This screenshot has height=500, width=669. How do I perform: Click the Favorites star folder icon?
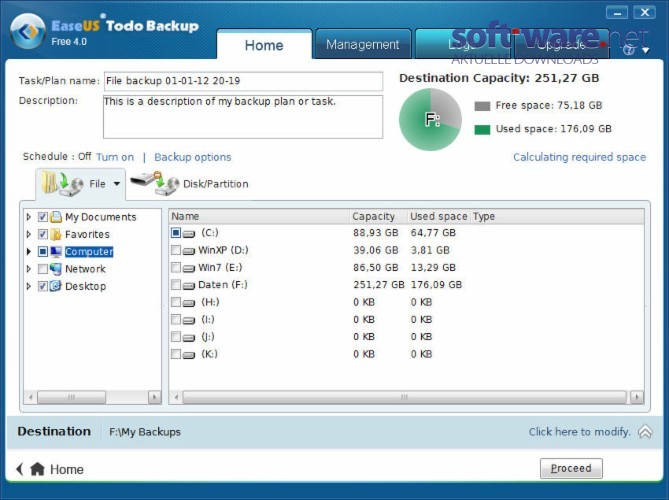pyautogui.click(x=56, y=234)
